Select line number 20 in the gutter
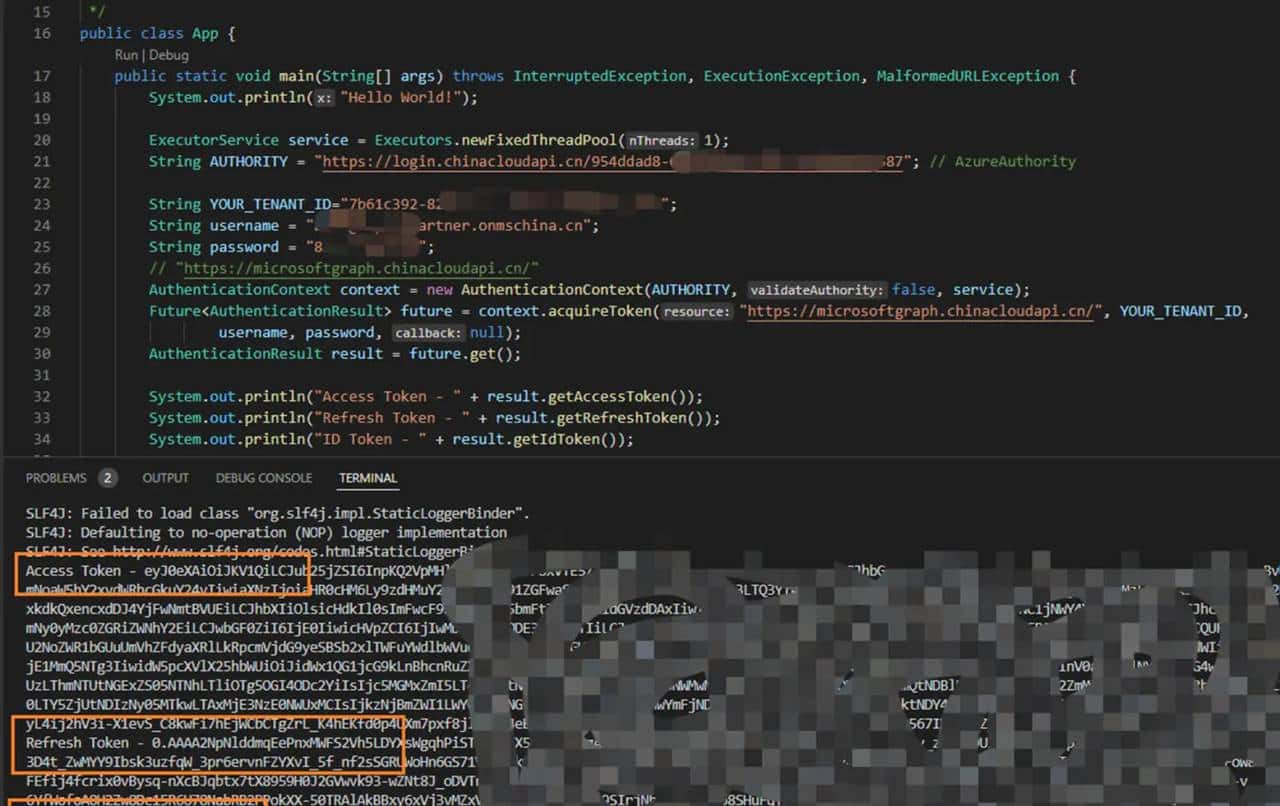Image resolution: width=1280 pixels, height=806 pixels. point(42,140)
